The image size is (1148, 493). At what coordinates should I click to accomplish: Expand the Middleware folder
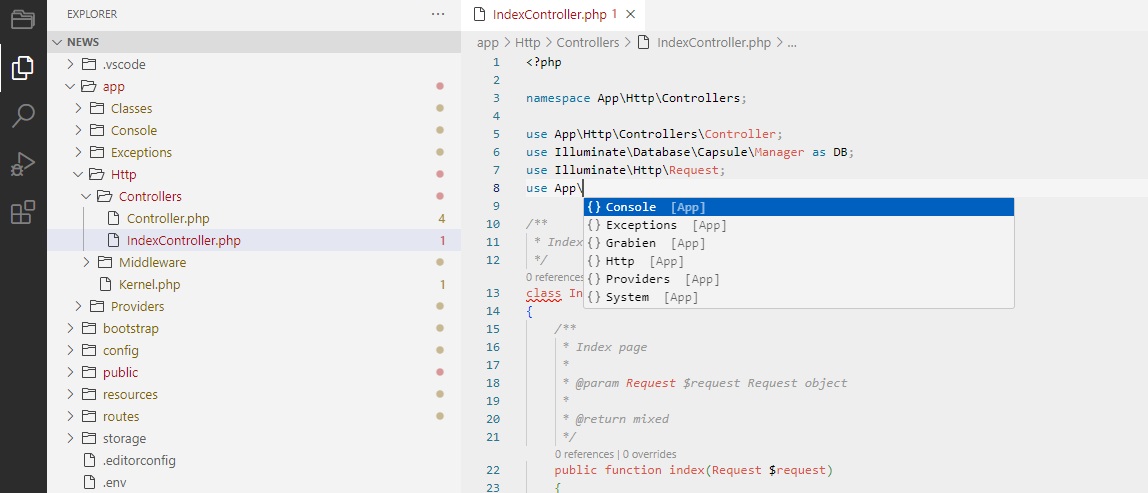coord(87,263)
